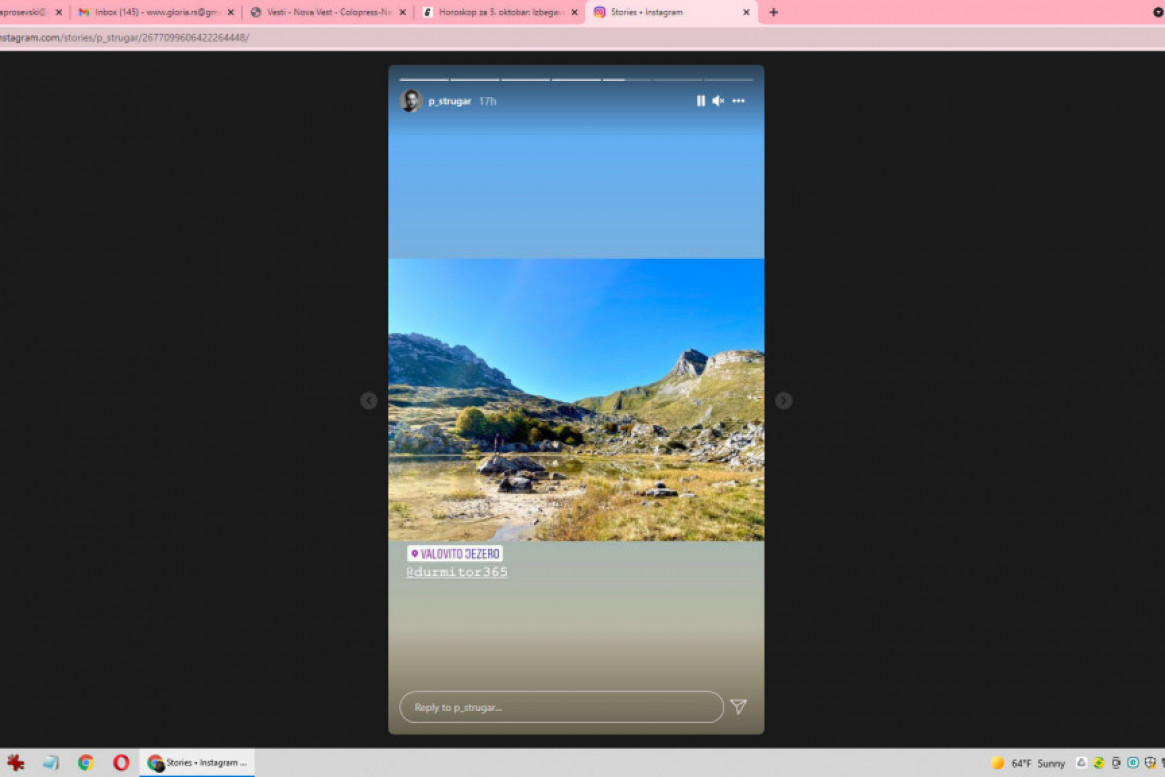Open the p_strugar username link
The height and width of the screenshot is (777, 1165).
[x=449, y=102]
